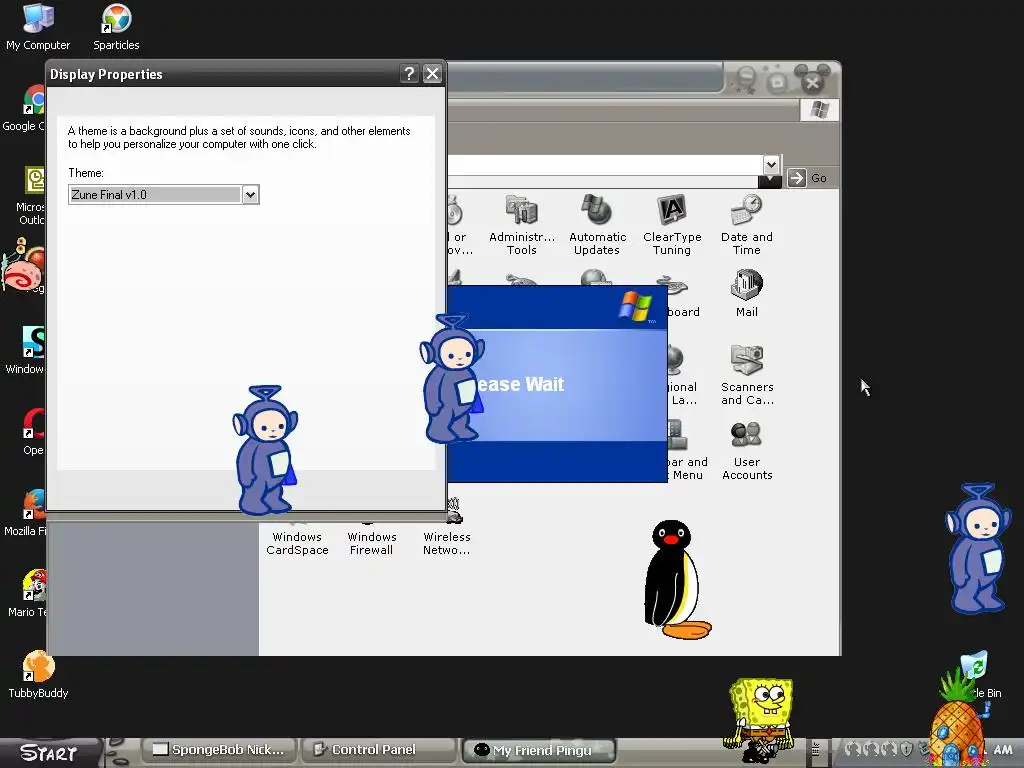Click the Windows flag logo in Control Panel toolbar

(819, 110)
